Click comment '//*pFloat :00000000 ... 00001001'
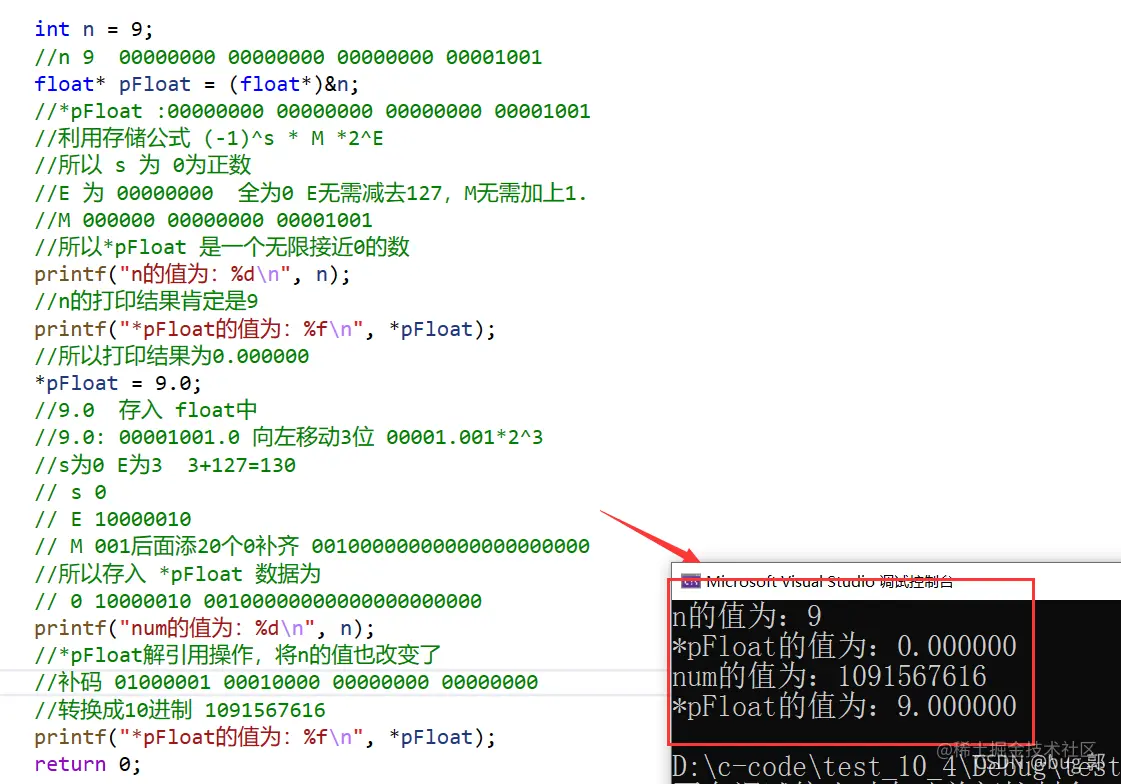Screen dimensions: 1121x784 (x=312, y=111)
